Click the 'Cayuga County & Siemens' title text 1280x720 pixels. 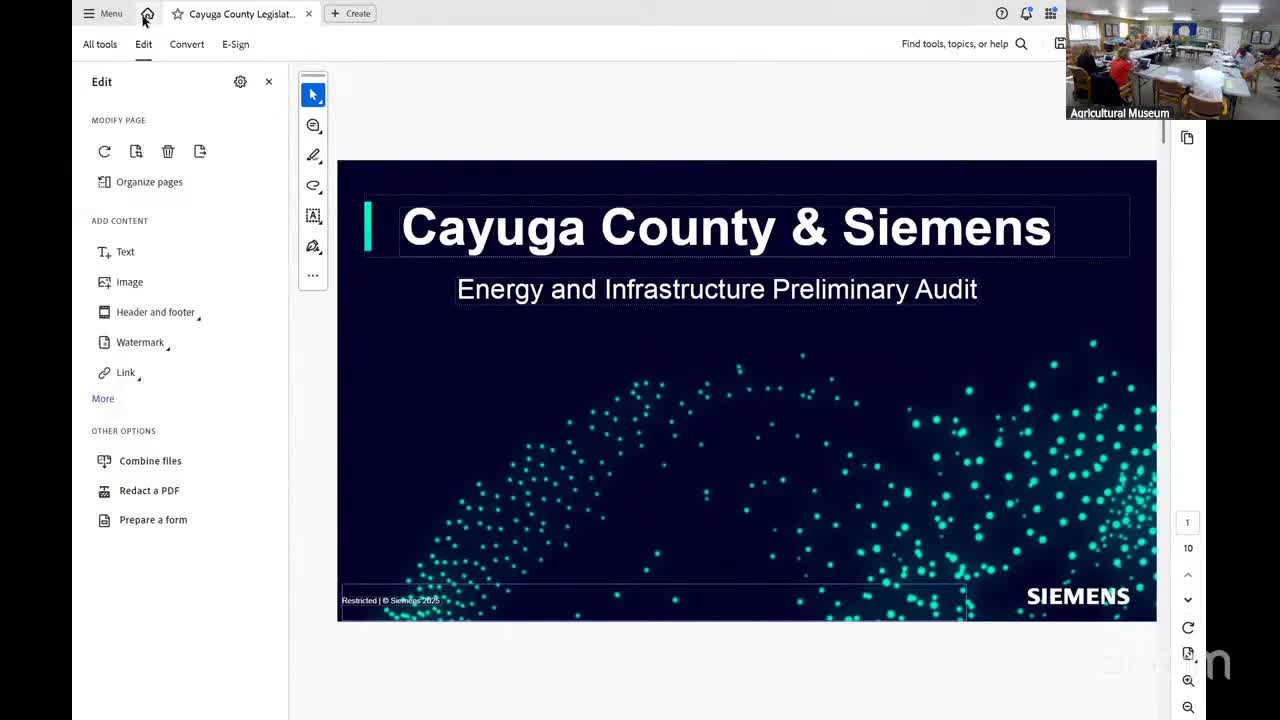coord(726,228)
